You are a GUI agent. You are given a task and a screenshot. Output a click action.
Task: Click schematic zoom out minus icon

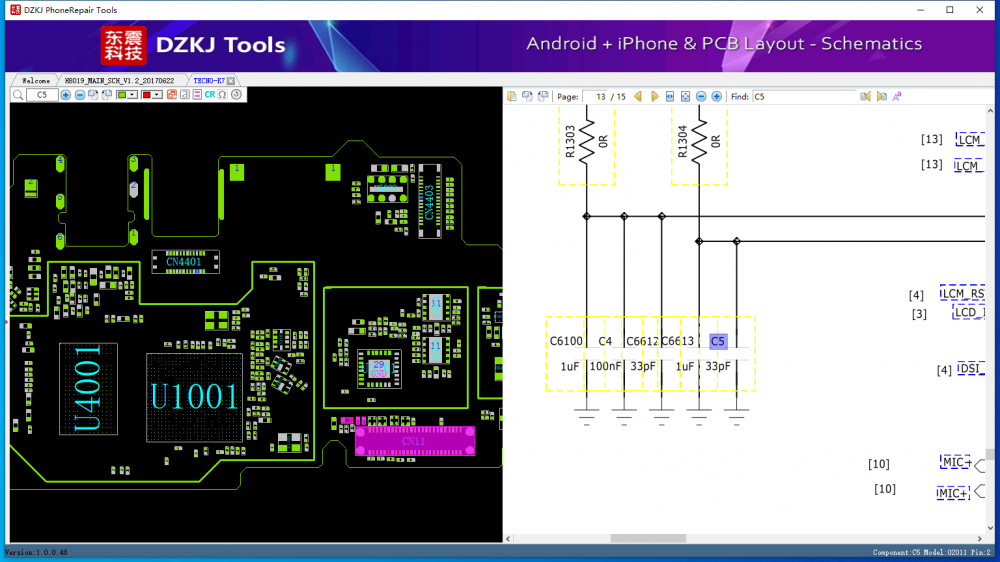pos(701,96)
